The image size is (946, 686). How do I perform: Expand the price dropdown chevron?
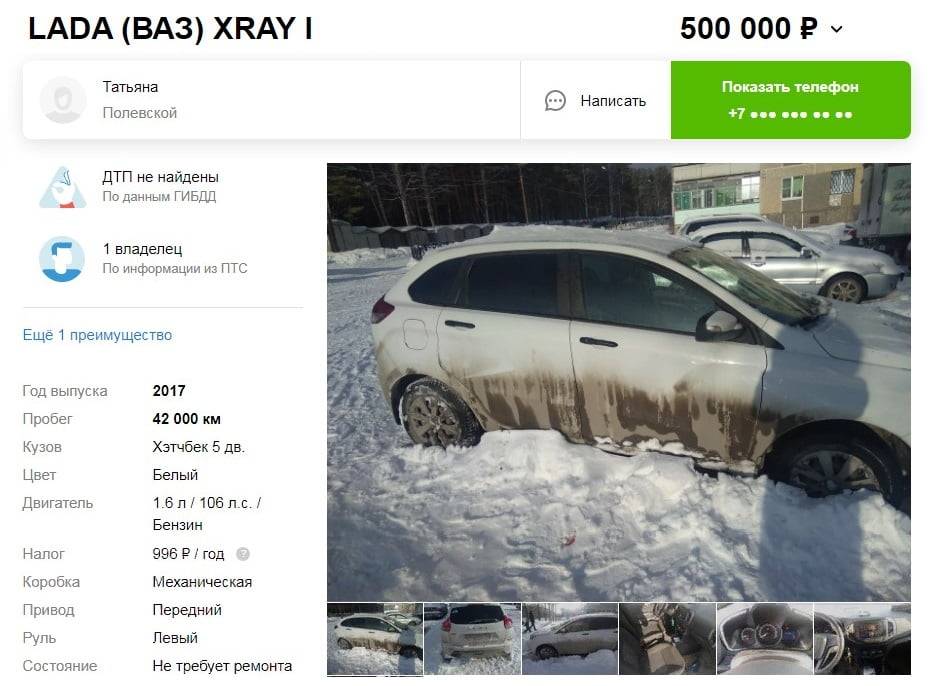(836, 29)
